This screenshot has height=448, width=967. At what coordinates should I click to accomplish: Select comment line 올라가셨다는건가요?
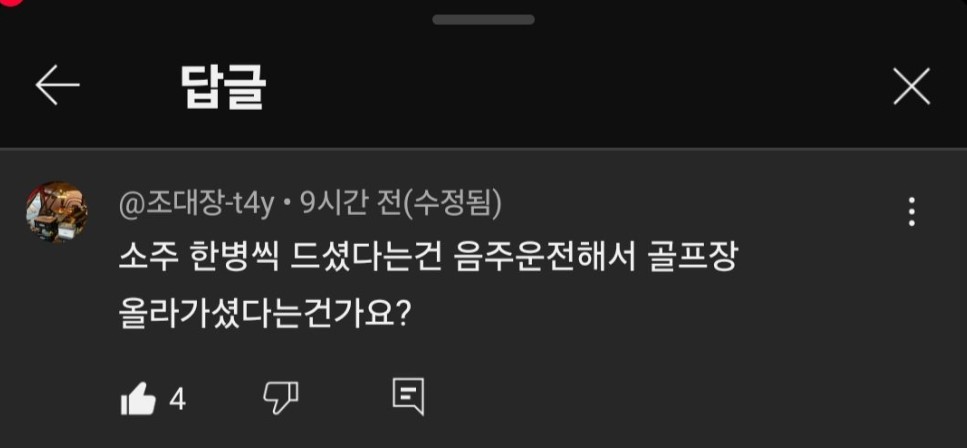click(265, 315)
